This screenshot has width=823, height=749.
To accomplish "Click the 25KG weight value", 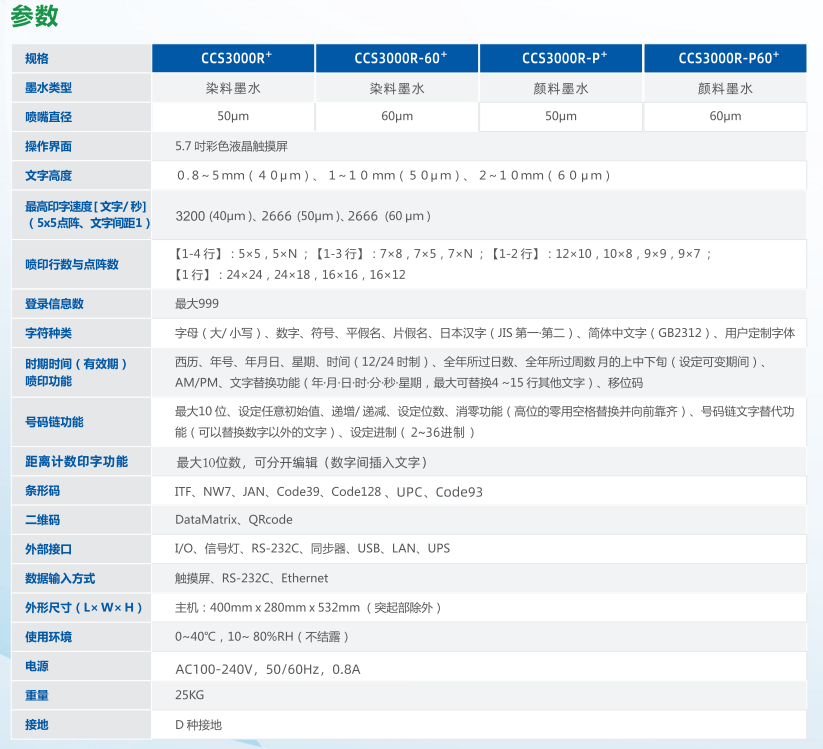I will 190,695.
